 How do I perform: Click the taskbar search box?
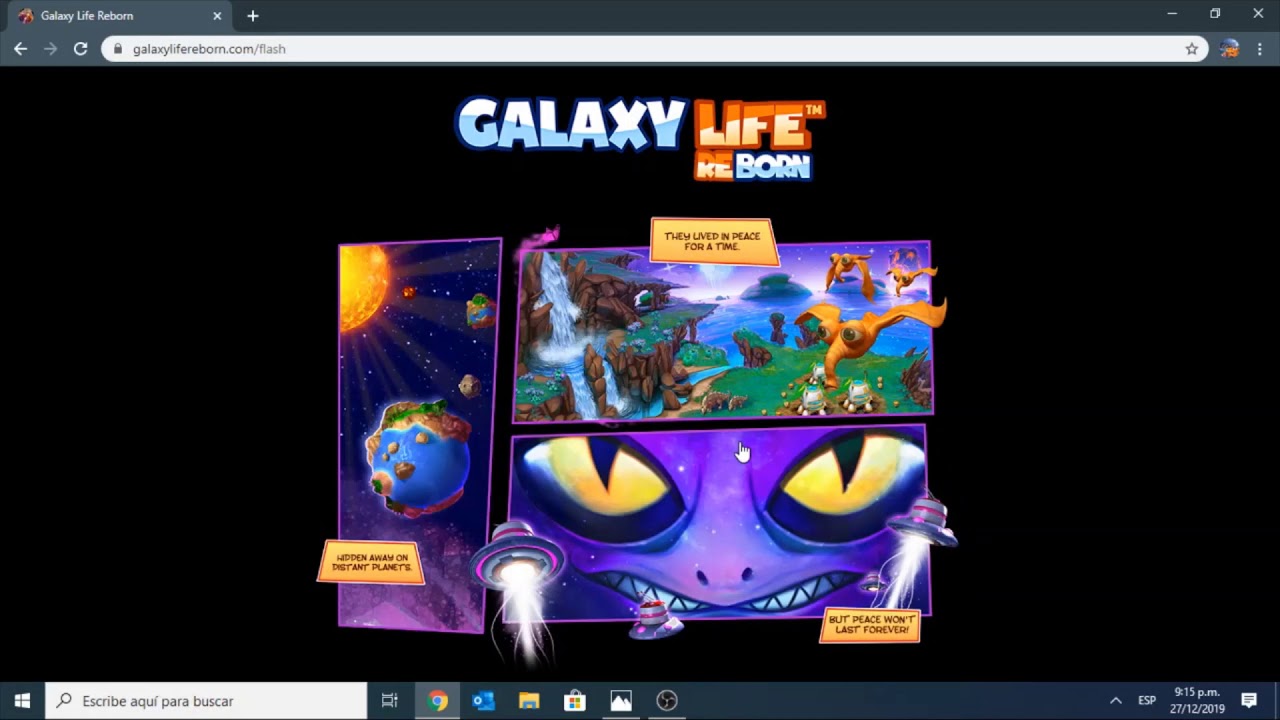click(207, 701)
